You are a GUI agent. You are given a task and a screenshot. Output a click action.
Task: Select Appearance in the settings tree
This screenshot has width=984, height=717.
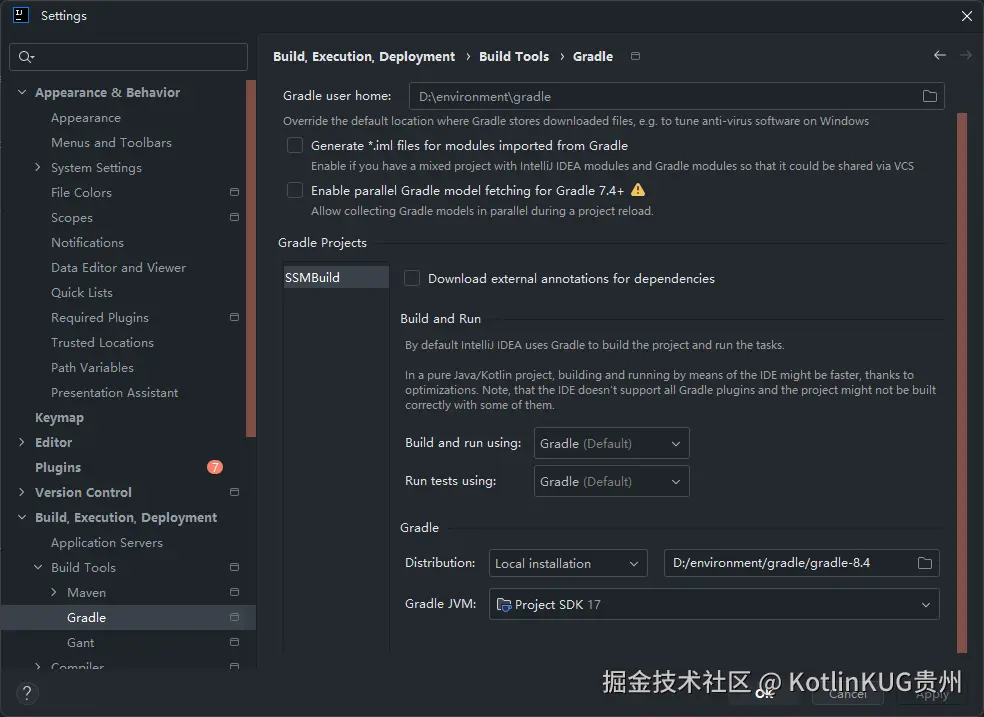coord(86,117)
